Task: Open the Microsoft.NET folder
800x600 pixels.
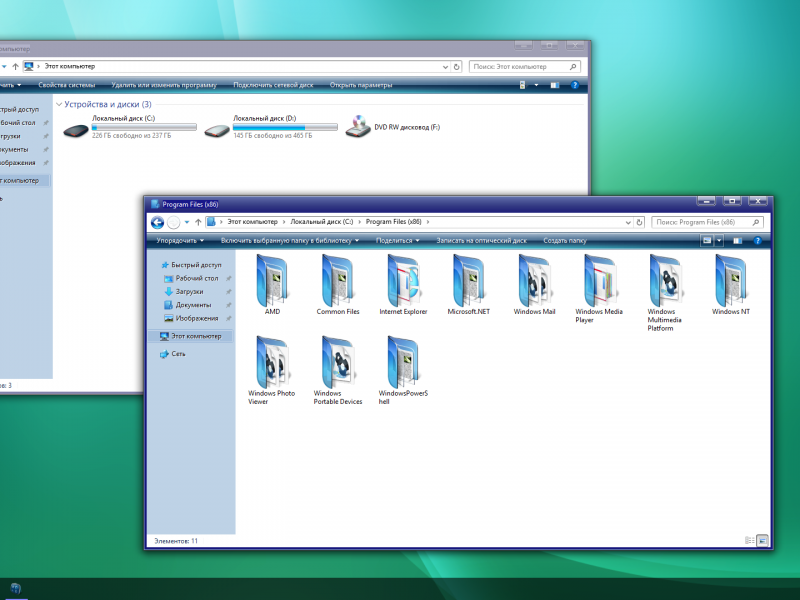Action: pyautogui.click(x=468, y=283)
